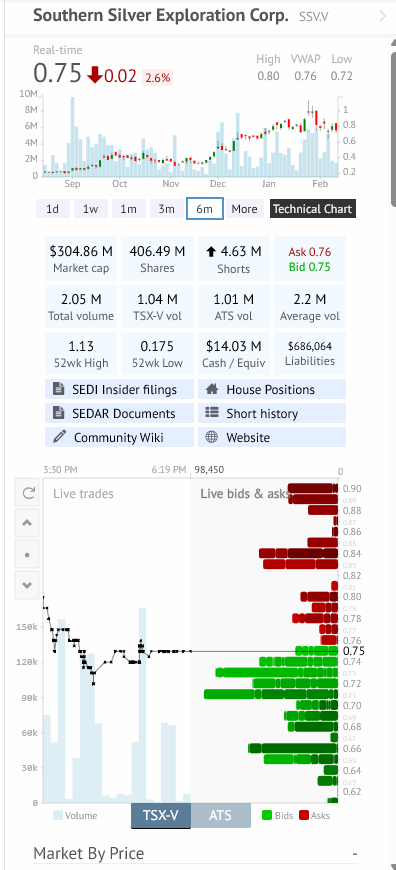Click the 1.13 52wk High tile
The height and width of the screenshot is (870, 396).
click(x=81, y=354)
